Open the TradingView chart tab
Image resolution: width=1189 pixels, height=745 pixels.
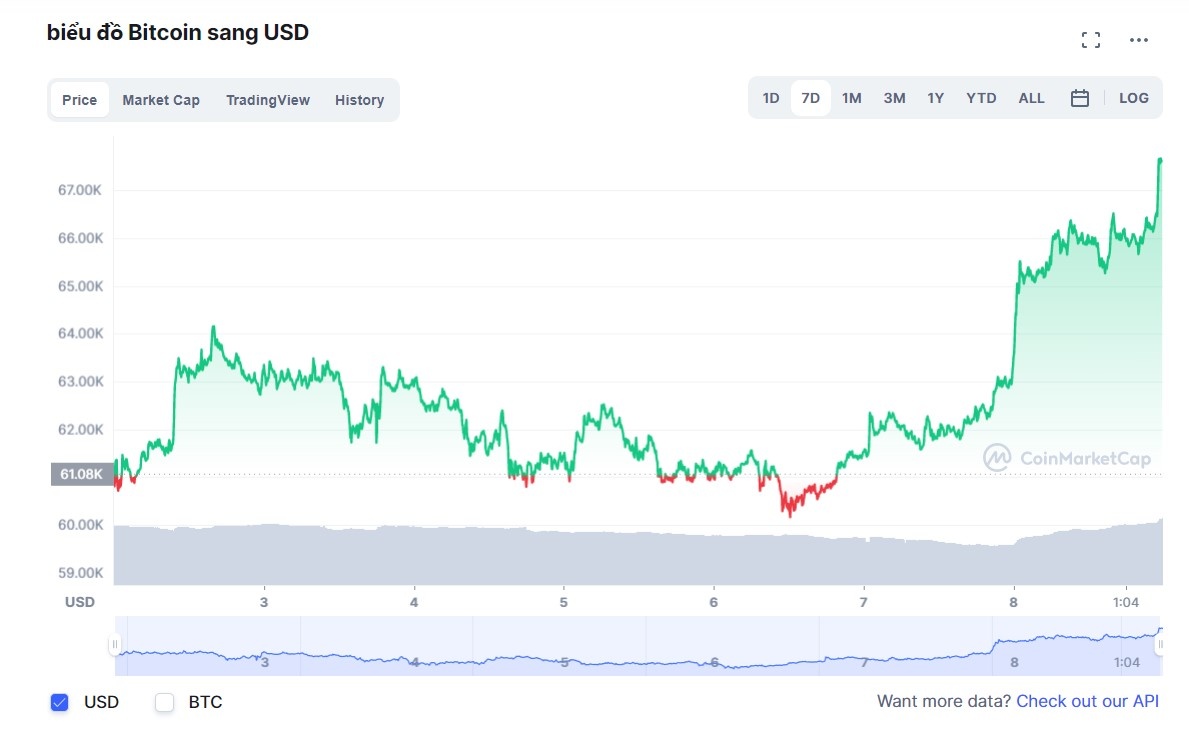click(268, 100)
